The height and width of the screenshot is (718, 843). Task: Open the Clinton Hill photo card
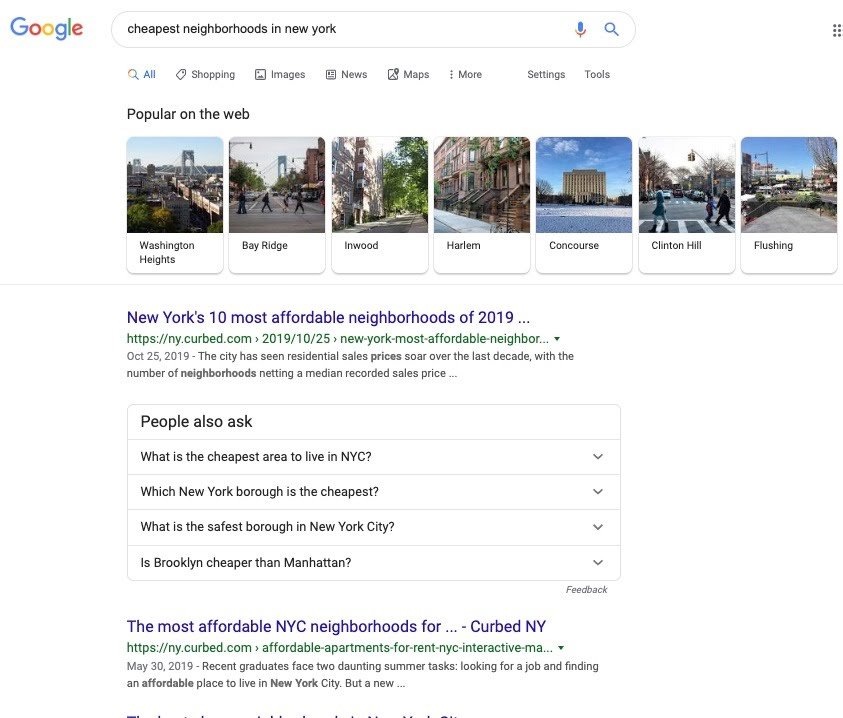pos(687,205)
